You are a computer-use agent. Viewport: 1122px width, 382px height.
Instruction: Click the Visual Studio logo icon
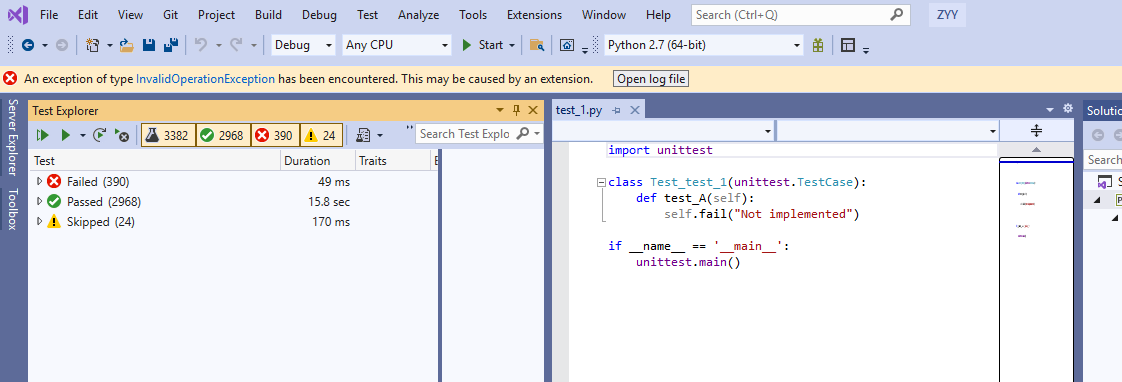tap(18, 14)
